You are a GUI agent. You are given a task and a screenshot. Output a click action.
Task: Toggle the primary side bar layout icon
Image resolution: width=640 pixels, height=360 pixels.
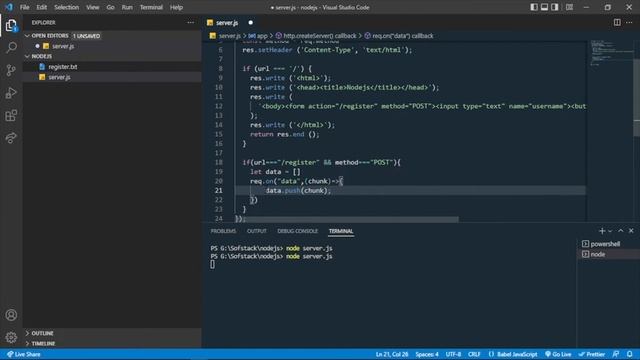[534, 7]
